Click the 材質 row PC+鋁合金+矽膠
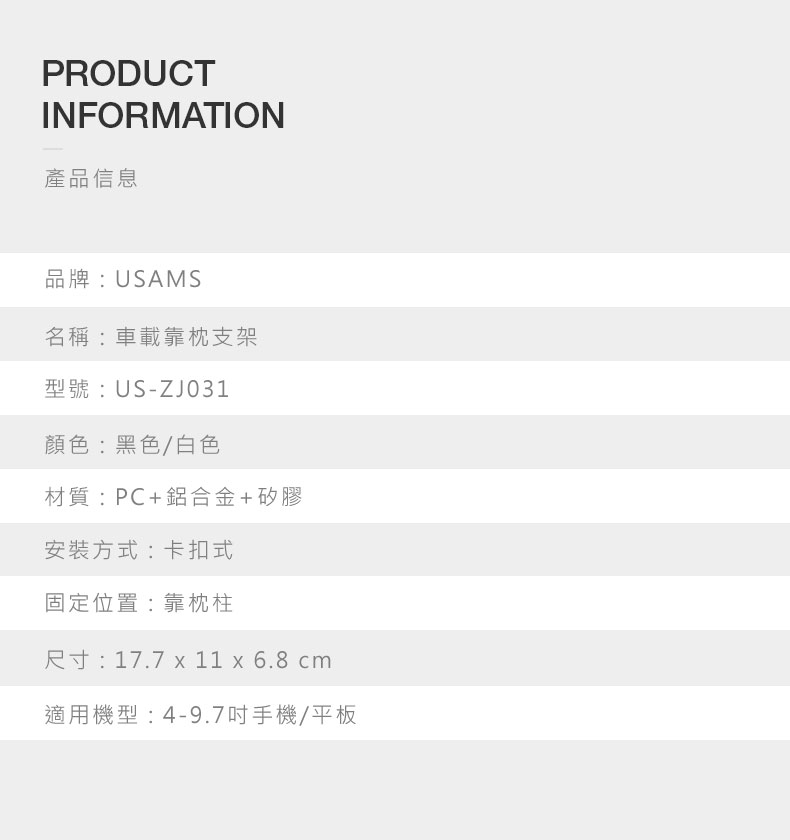 point(395,496)
